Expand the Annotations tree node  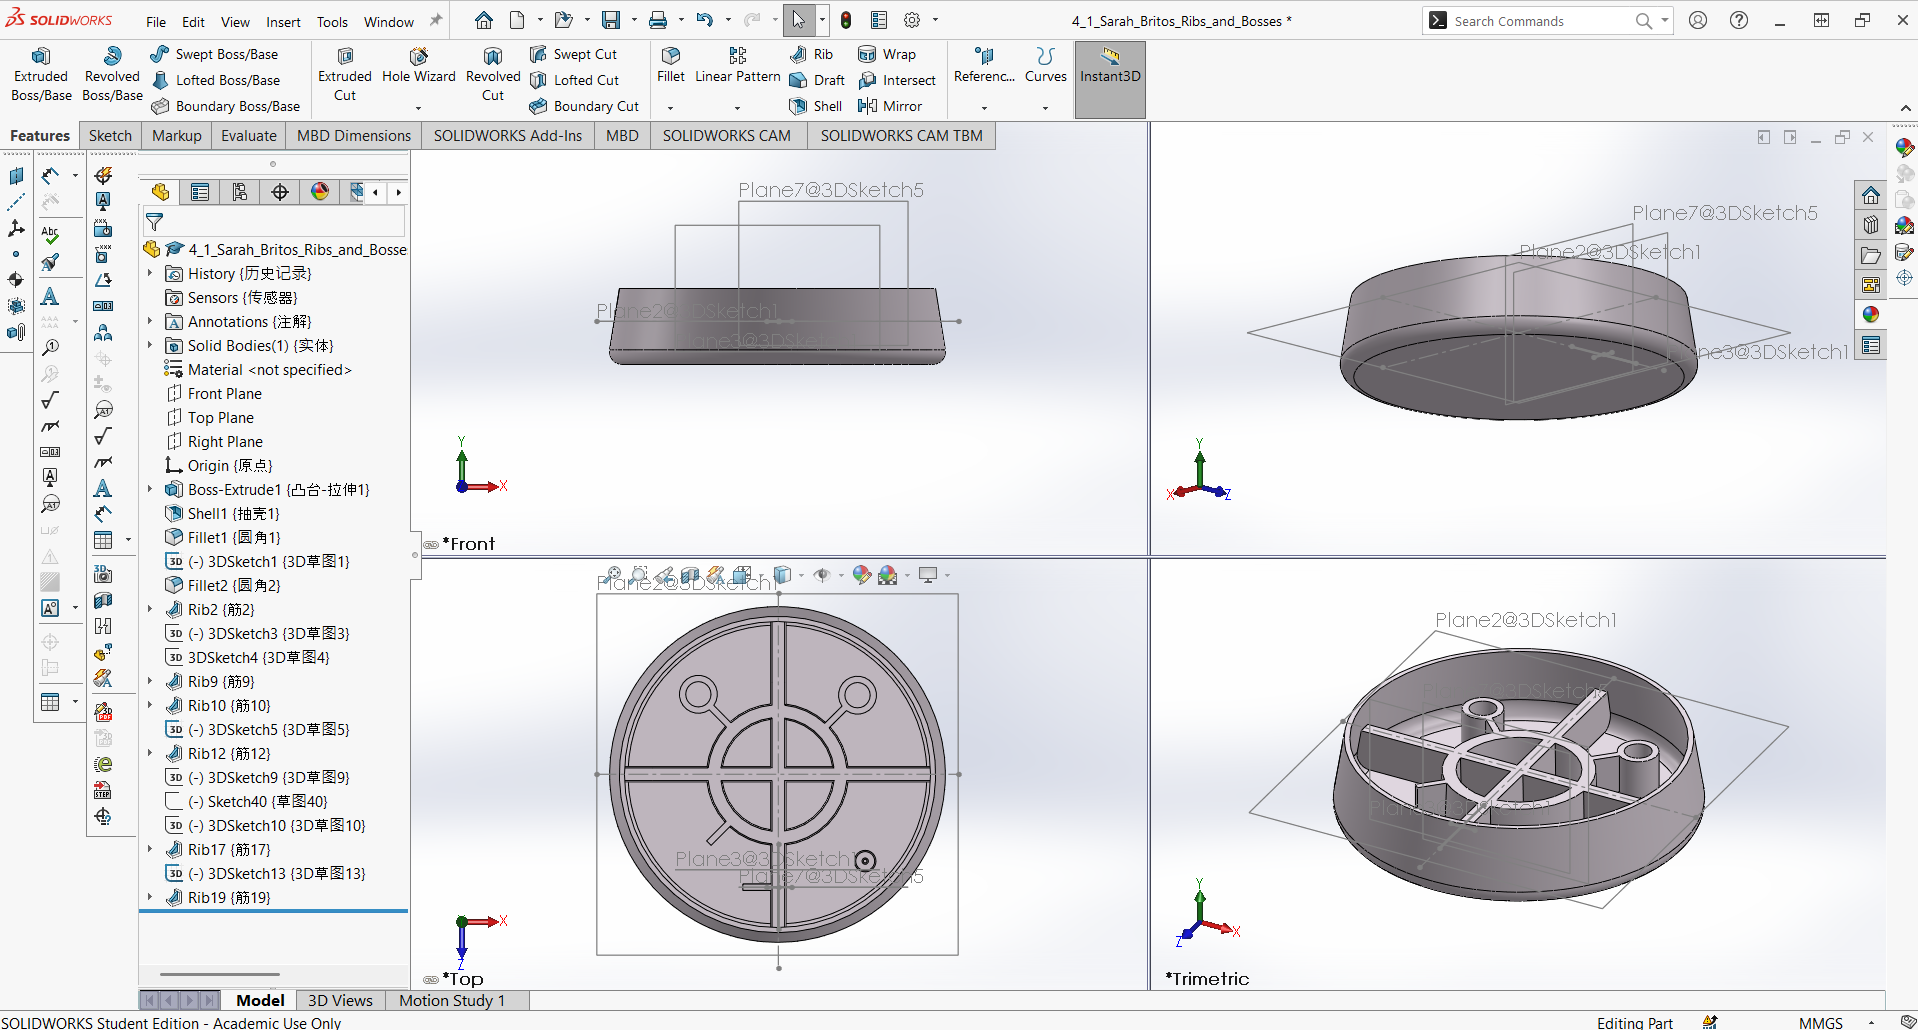(x=150, y=321)
